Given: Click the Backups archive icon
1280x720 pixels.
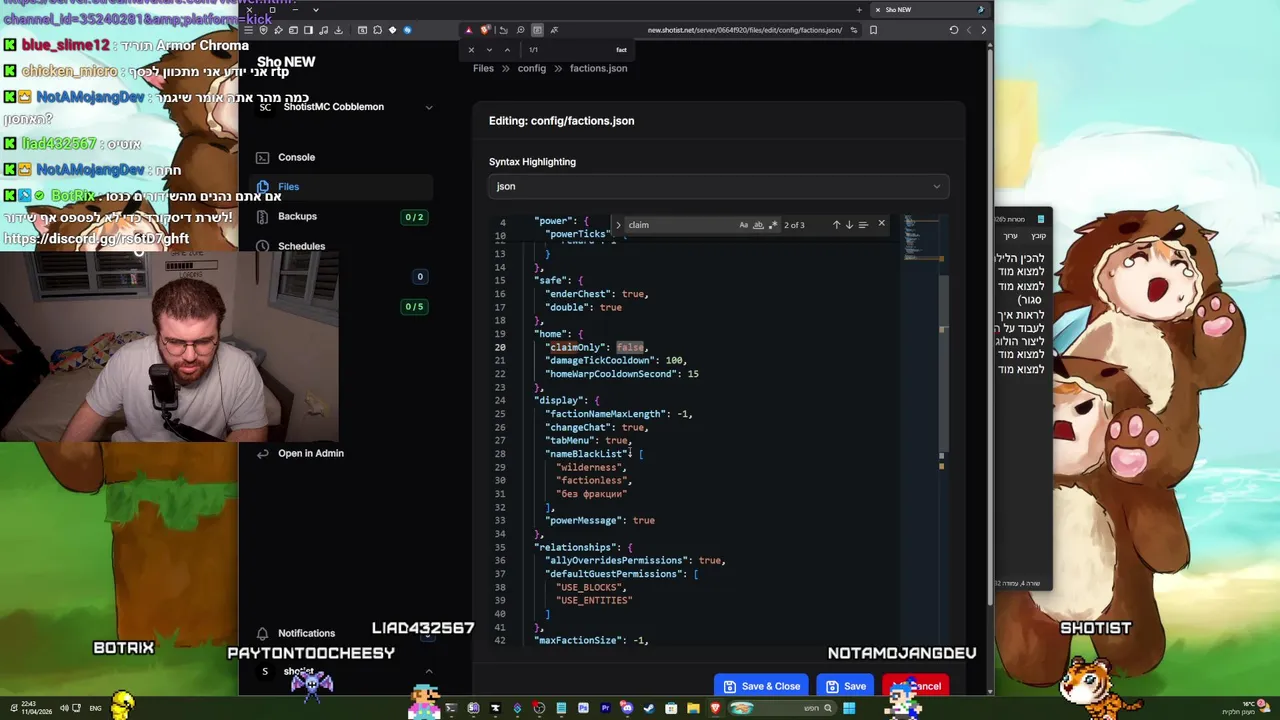Looking at the screenshot, I should coord(262,216).
